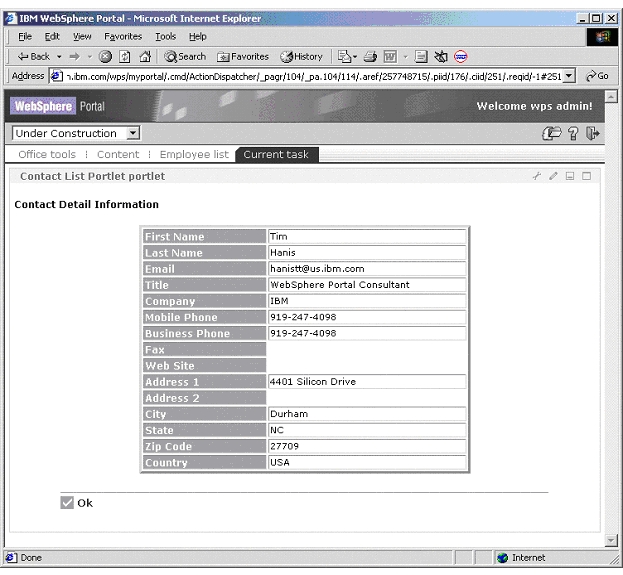Click the City field showing Durham
623x575 pixels.
pyautogui.click(x=367, y=414)
